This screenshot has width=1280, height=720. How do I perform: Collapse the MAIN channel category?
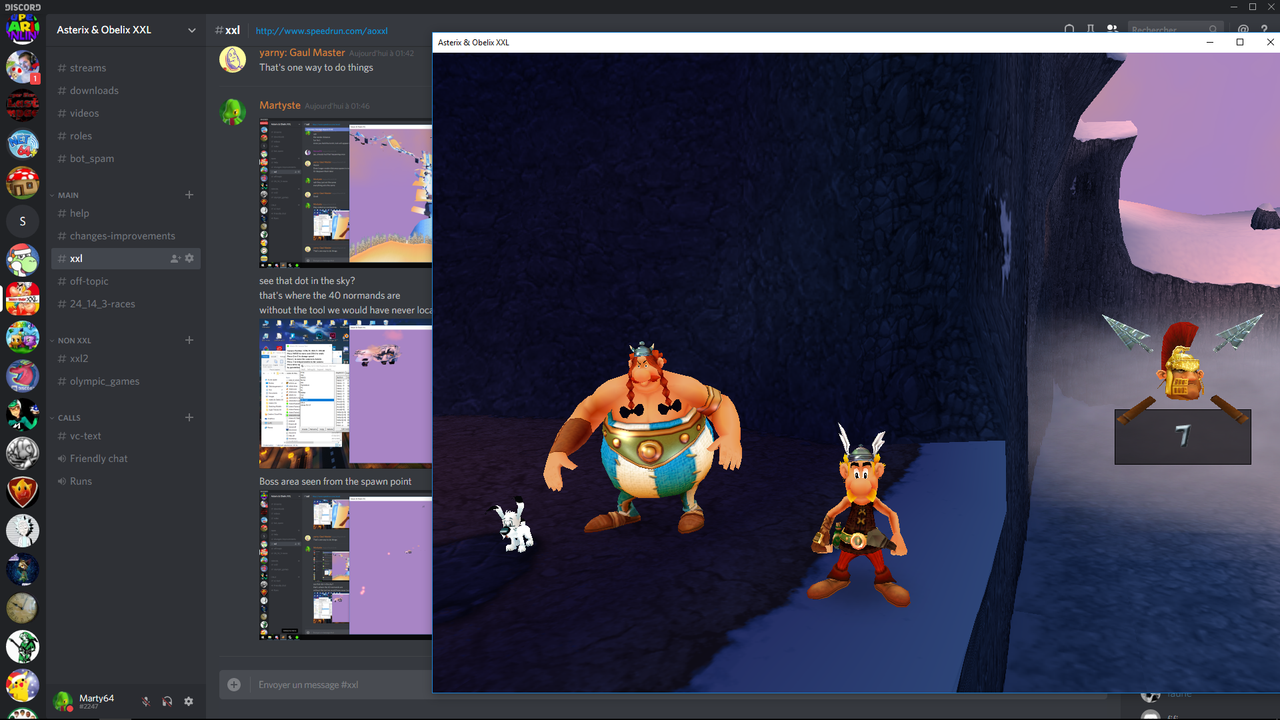tap(68, 195)
